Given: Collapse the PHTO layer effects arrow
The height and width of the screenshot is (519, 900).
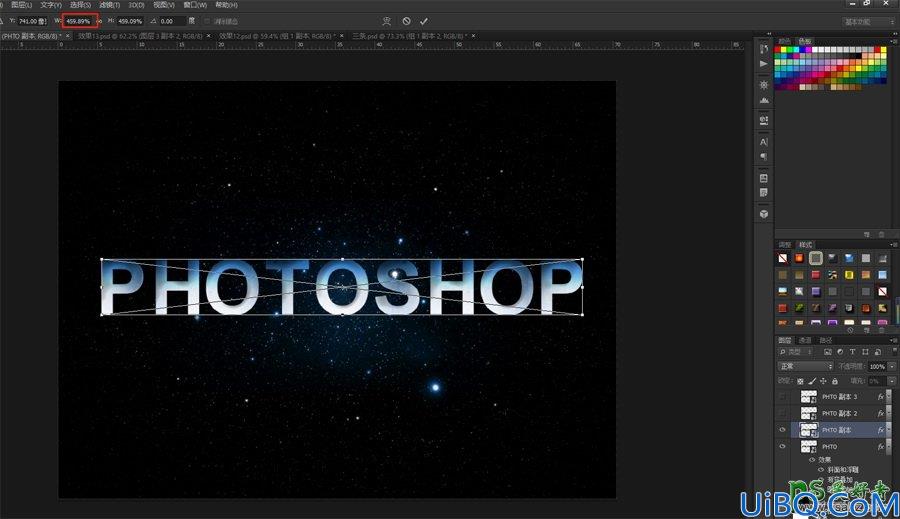Looking at the screenshot, I should tap(890, 446).
